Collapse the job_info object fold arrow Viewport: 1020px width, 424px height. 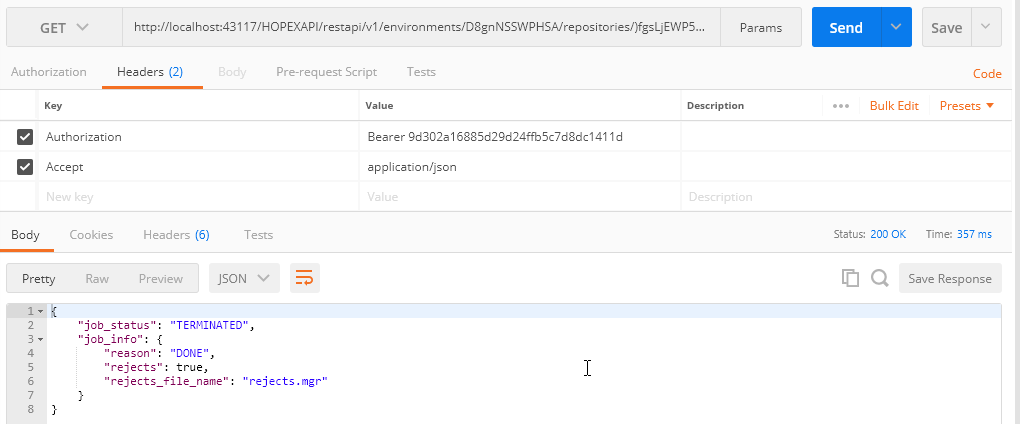click(40, 340)
